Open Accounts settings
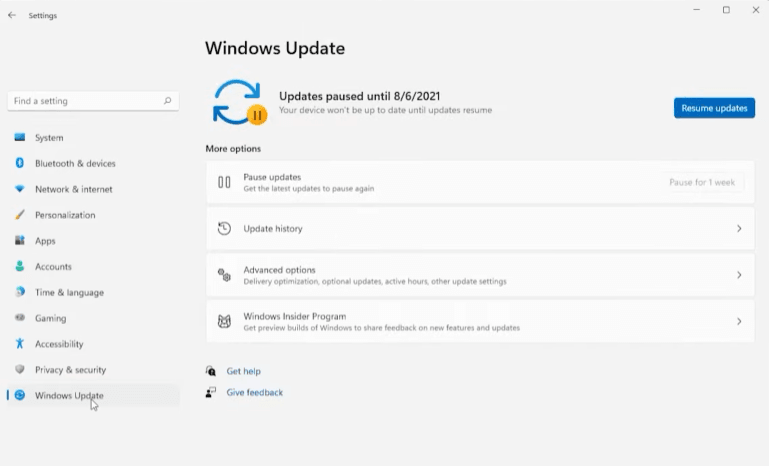Screen dimensions: 769x466 [93, 266]
